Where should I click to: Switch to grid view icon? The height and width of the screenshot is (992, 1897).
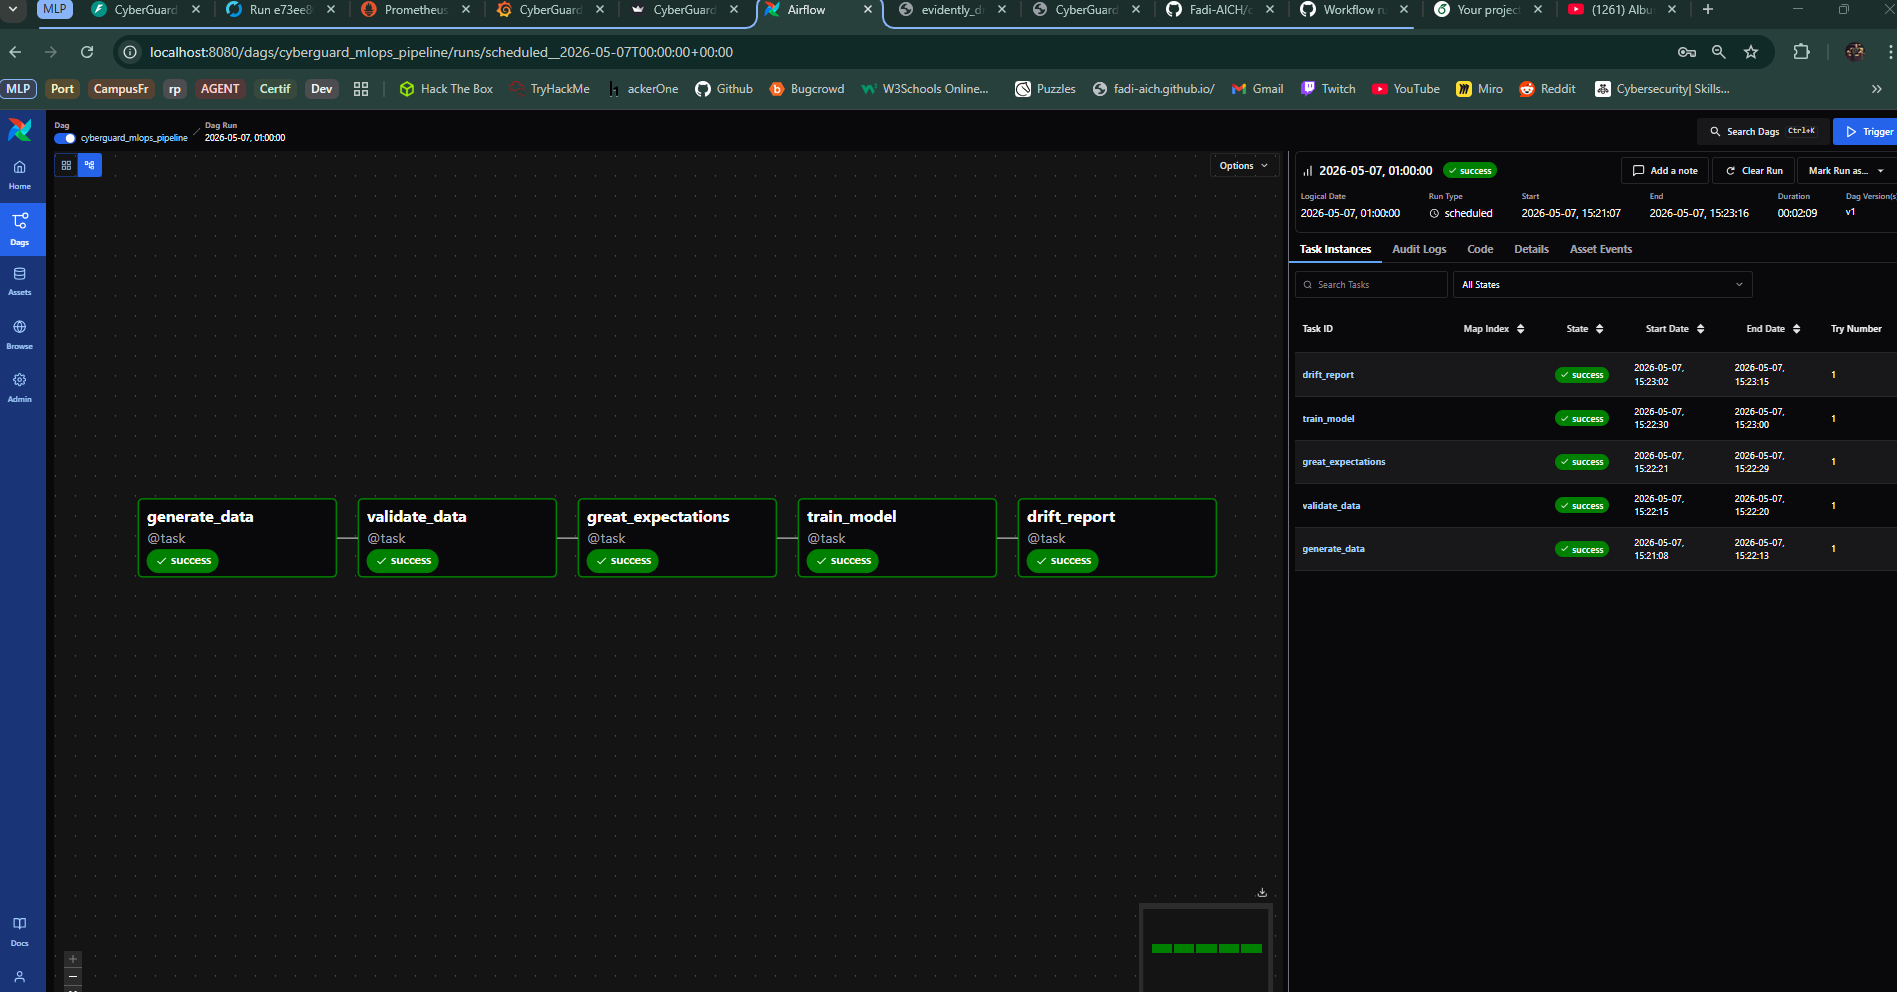[x=66, y=165]
